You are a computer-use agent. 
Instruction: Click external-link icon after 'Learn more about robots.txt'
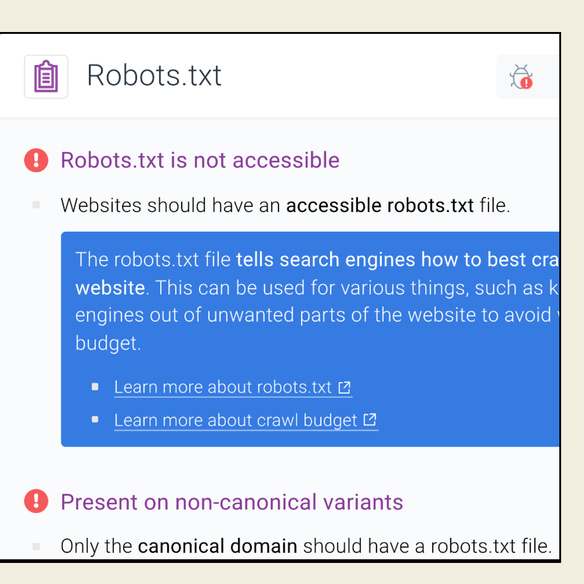point(345,387)
